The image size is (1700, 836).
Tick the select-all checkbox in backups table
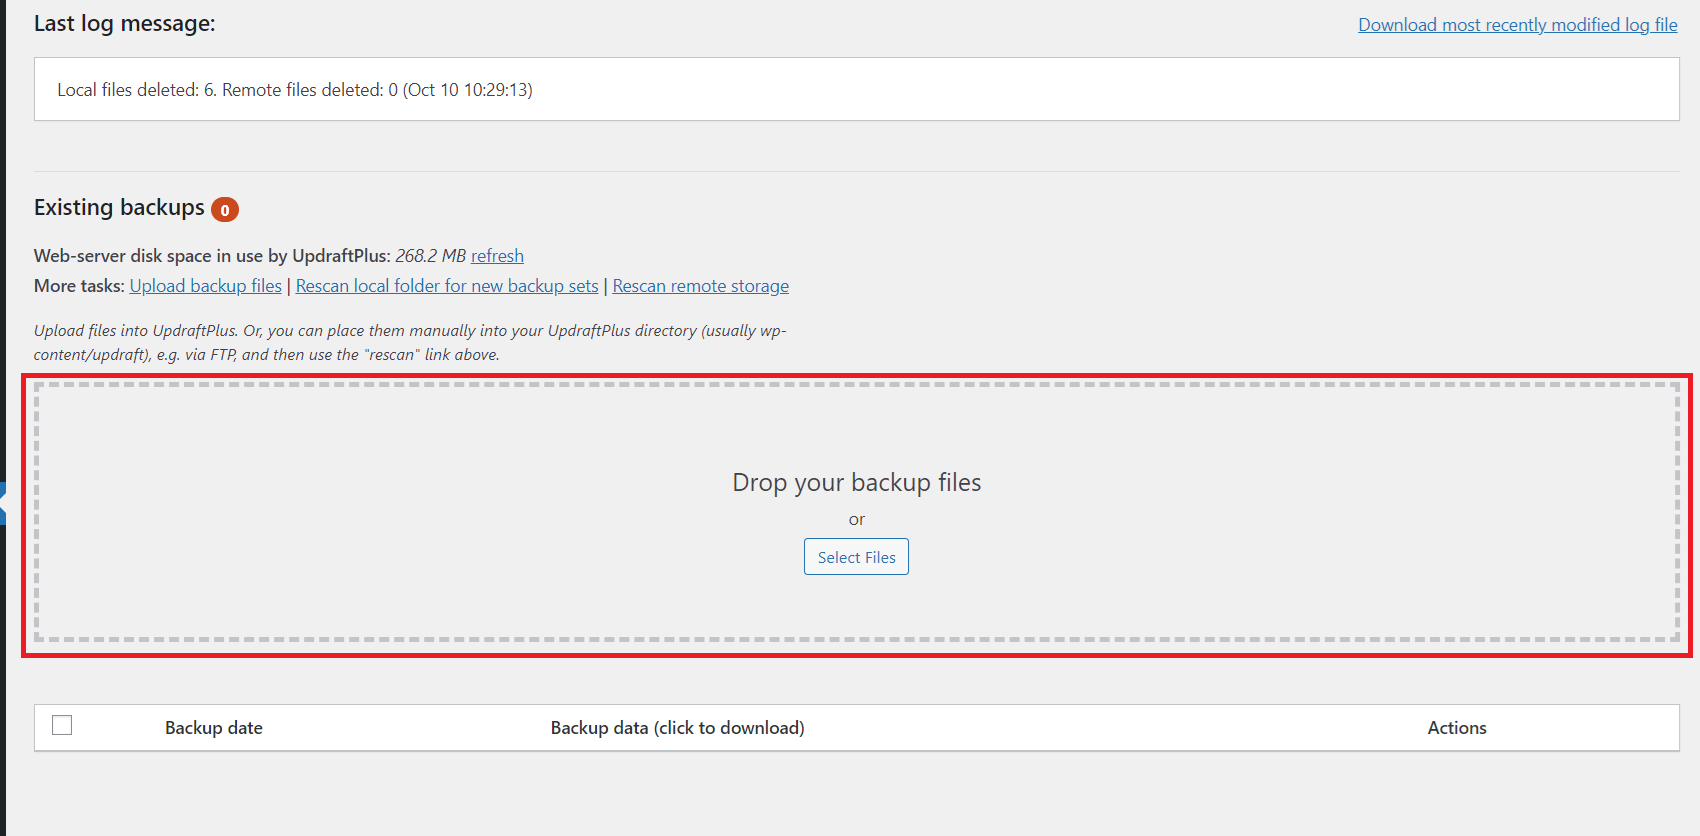click(62, 725)
